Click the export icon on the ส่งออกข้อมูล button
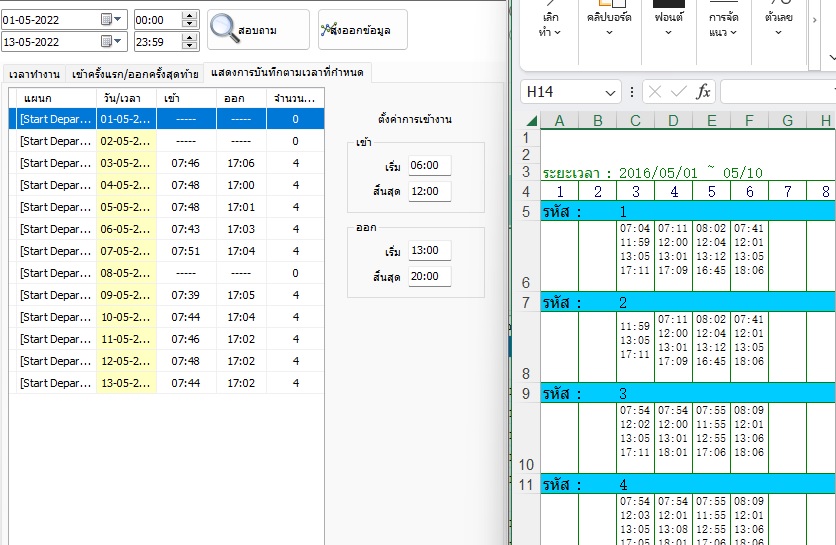 click(x=326, y=29)
